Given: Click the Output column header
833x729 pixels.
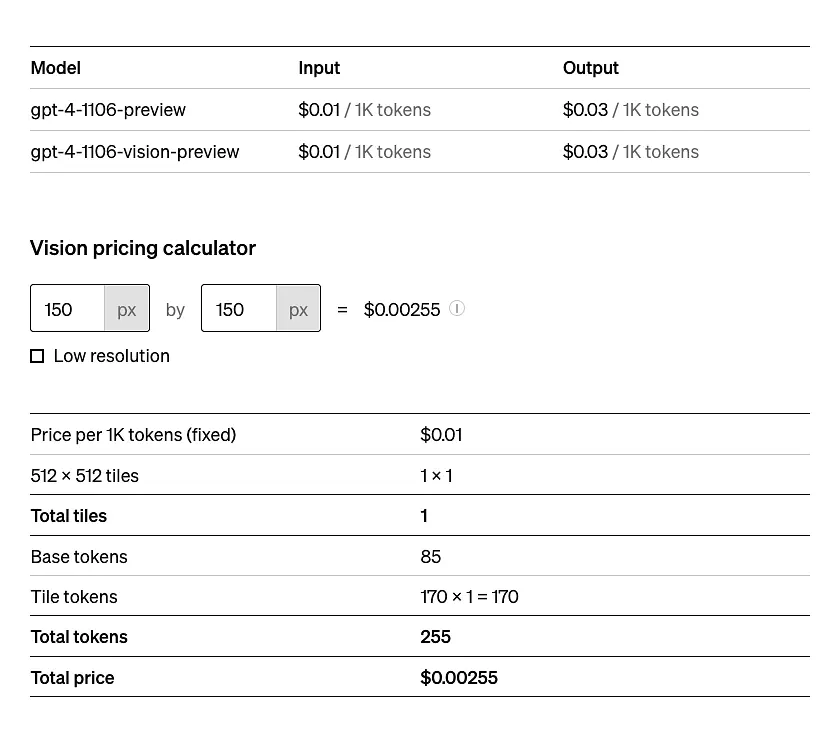Looking at the screenshot, I should point(591,68).
